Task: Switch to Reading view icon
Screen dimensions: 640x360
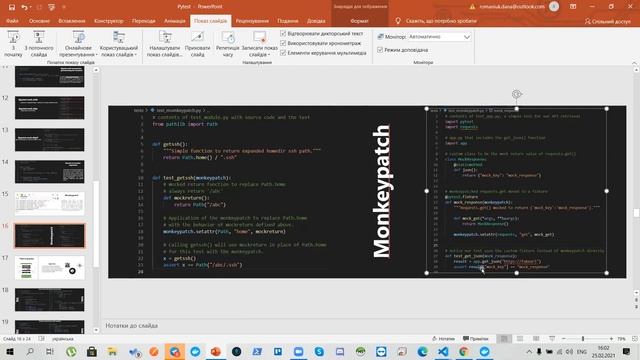Action: (536, 339)
